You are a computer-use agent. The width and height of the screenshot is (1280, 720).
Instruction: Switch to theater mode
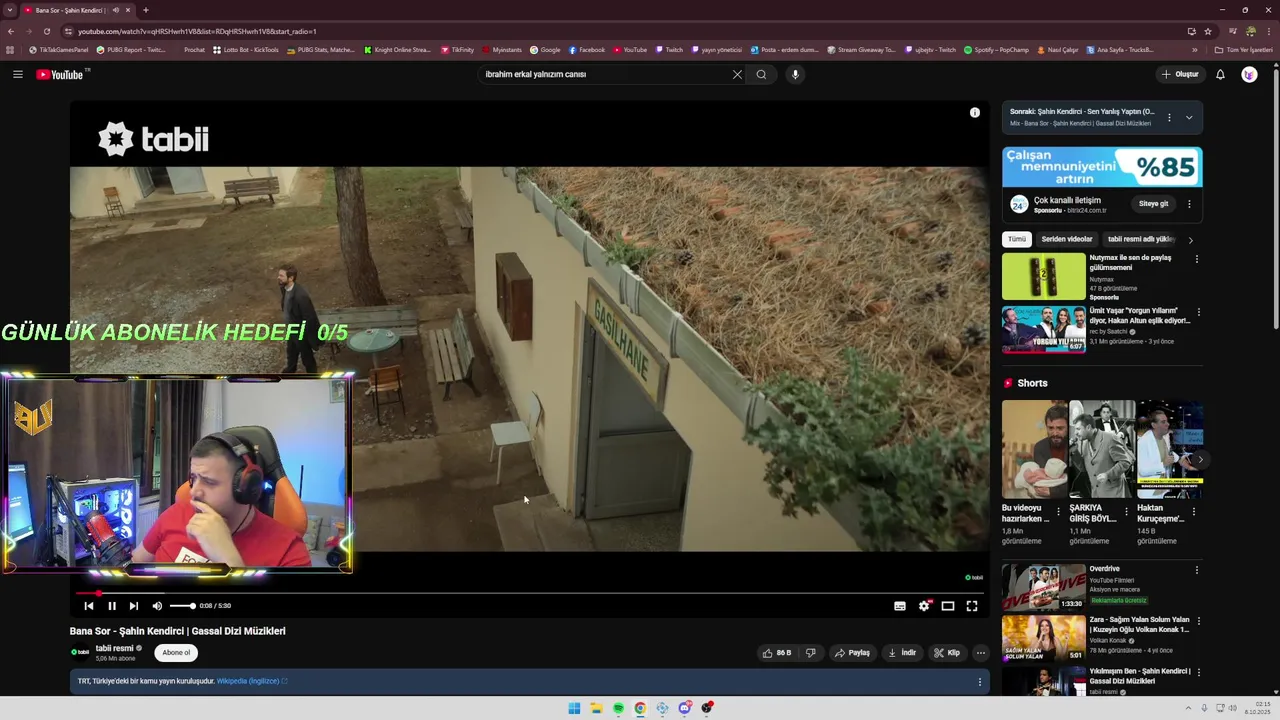(x=948, y=606)
